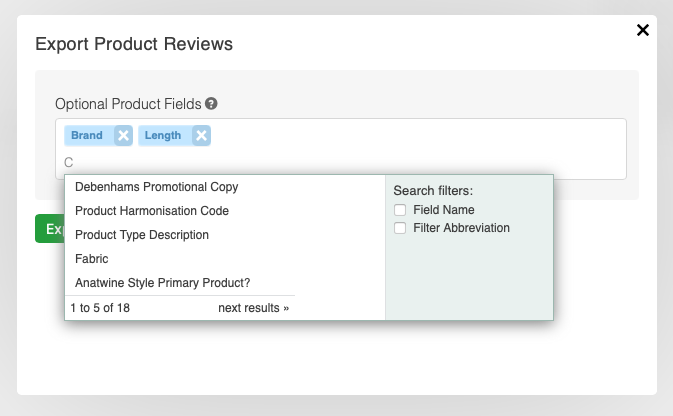Image resolution: width=673 pixels, height=416 pixels.
Task: Click the Brand tag label
Action: (87, 136)
